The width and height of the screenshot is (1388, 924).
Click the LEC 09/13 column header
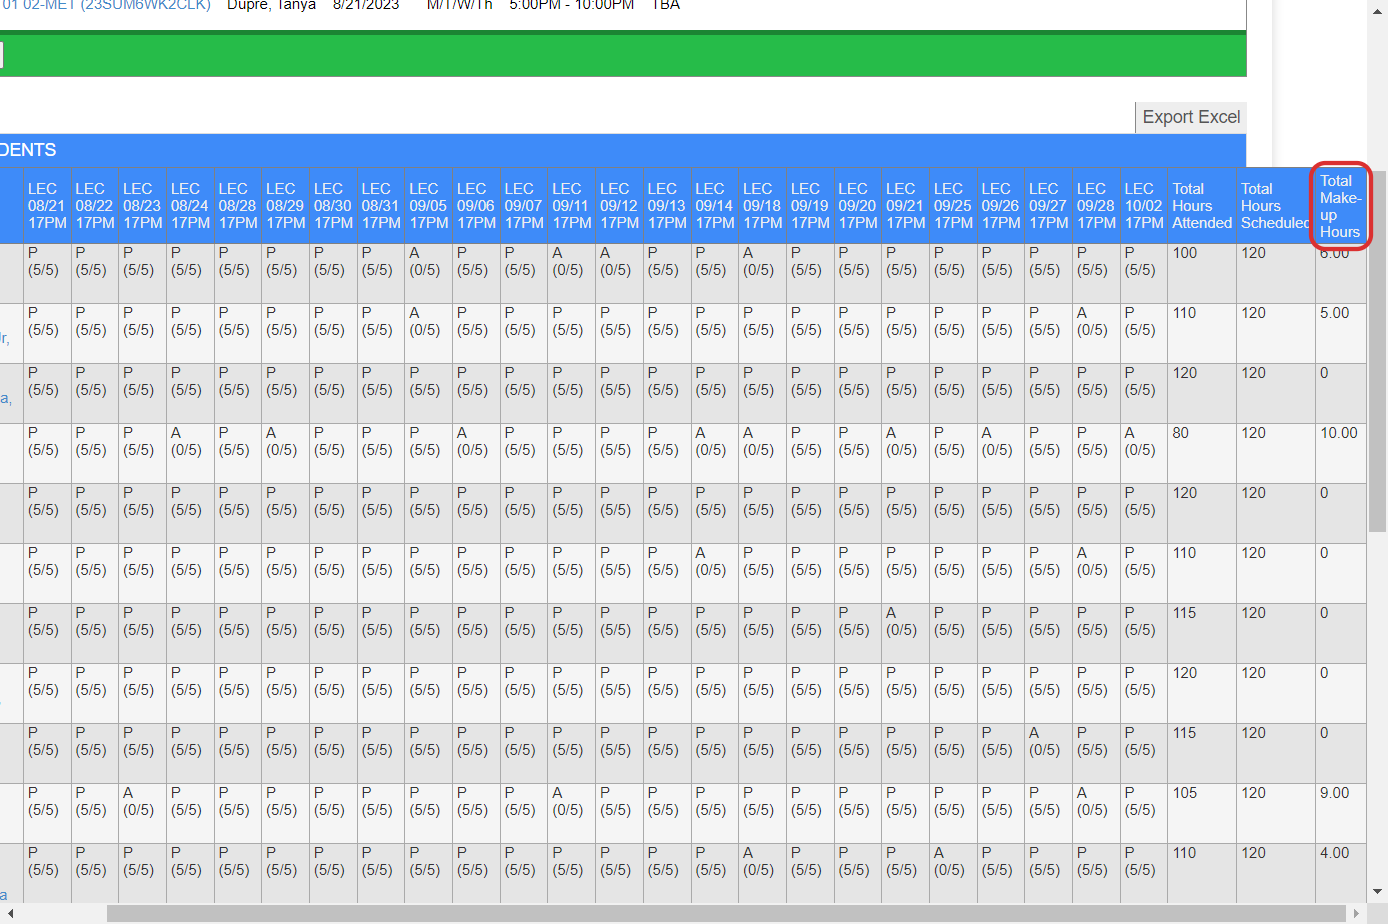tap(666, 206)
